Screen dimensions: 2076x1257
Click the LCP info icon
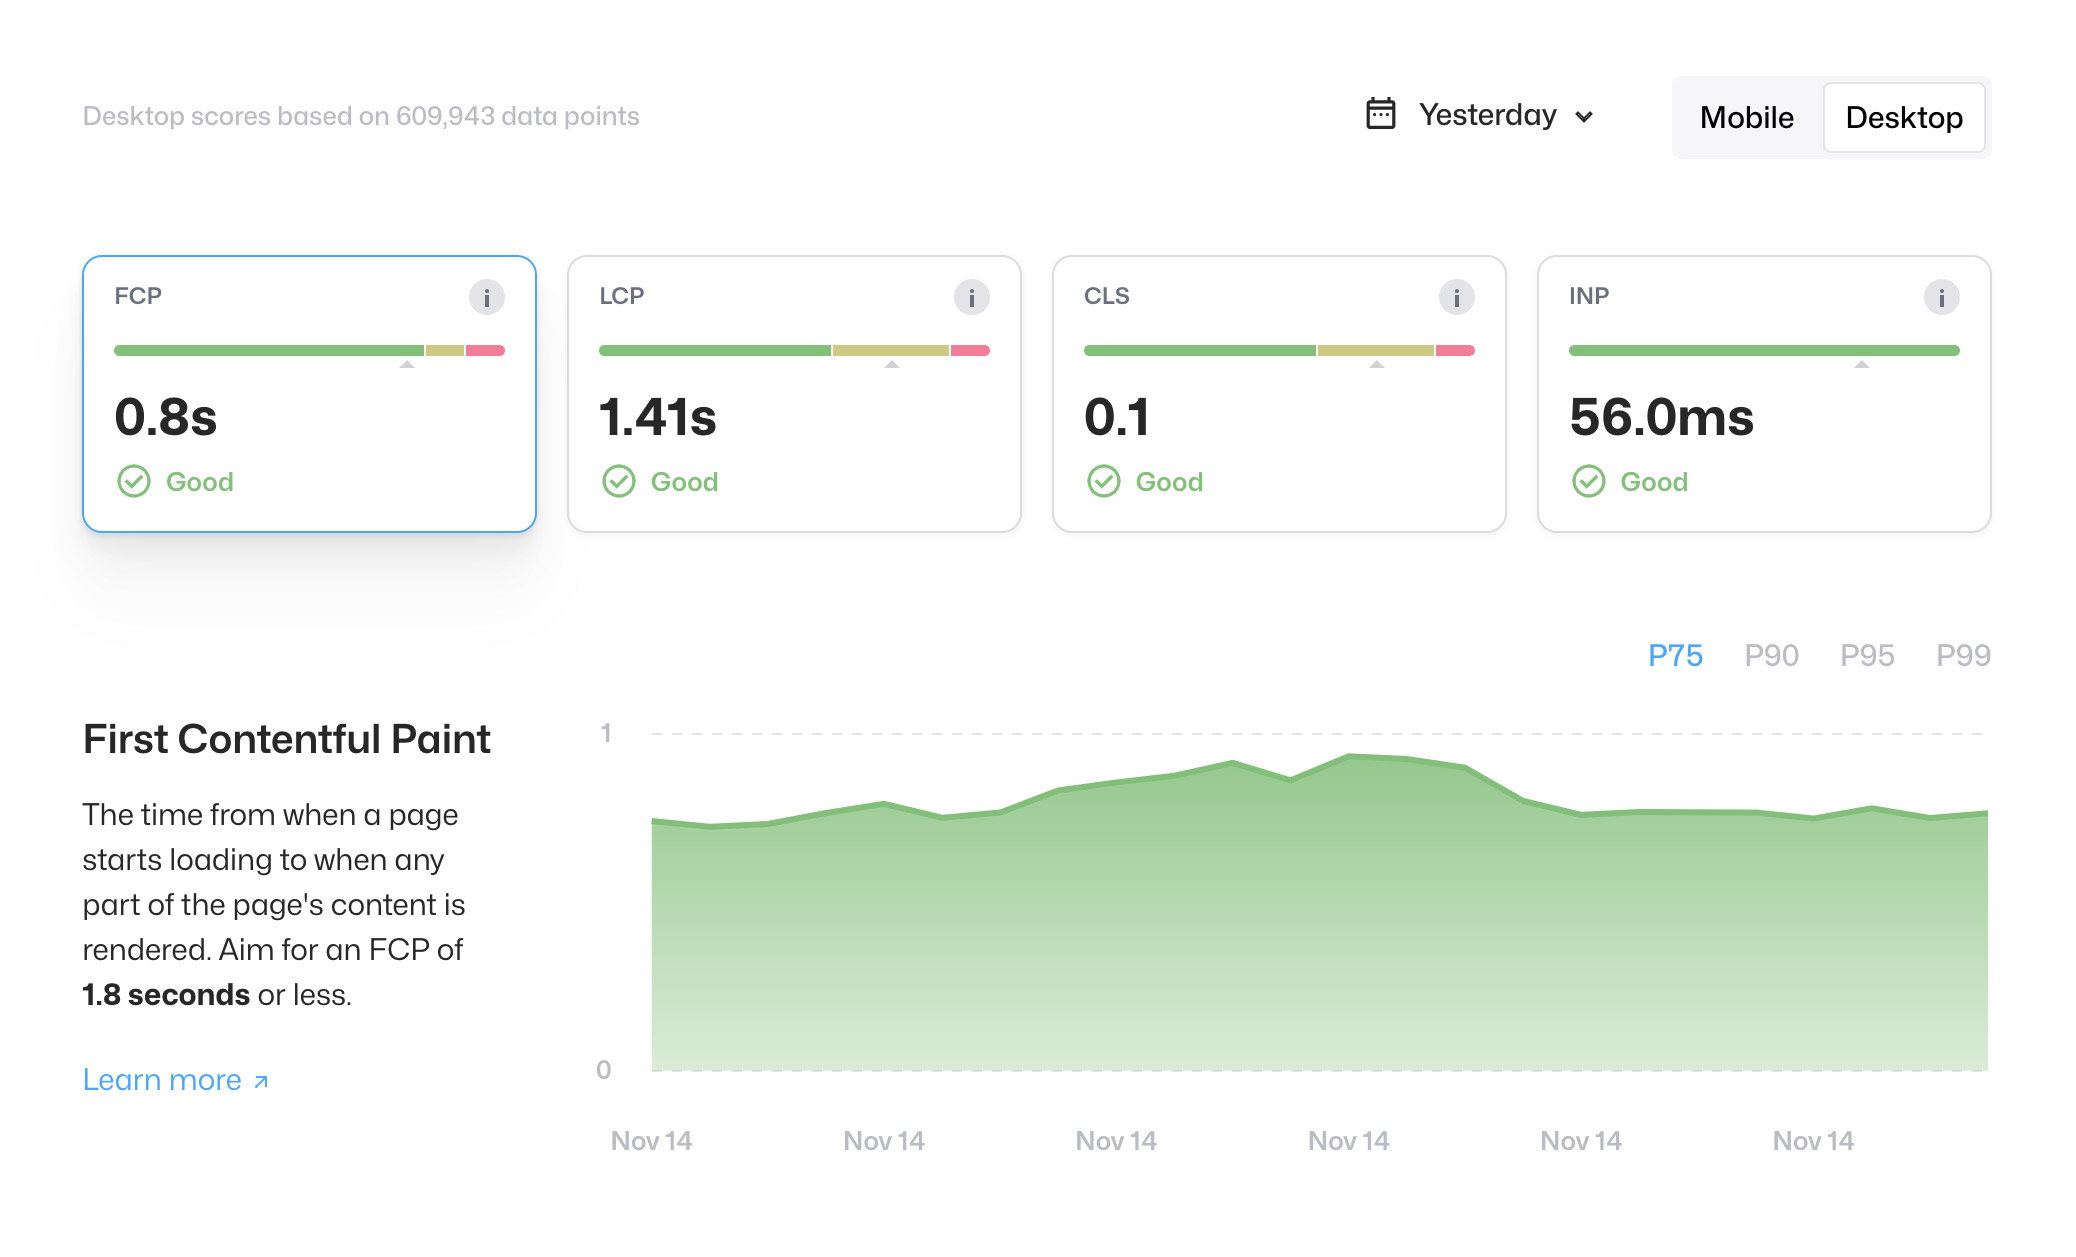pyautogui.click(x=972, y=297)
